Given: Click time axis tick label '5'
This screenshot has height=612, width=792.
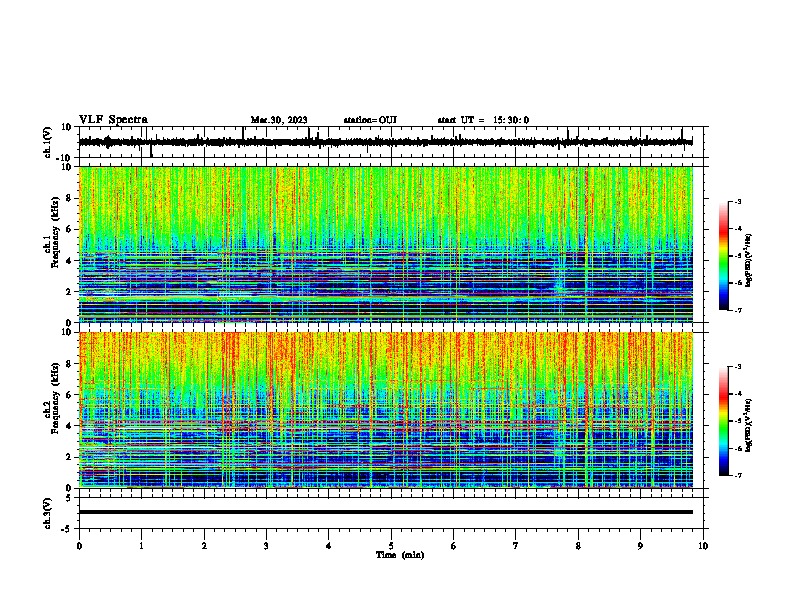Looking at the screenshot, I should [391, 546].
